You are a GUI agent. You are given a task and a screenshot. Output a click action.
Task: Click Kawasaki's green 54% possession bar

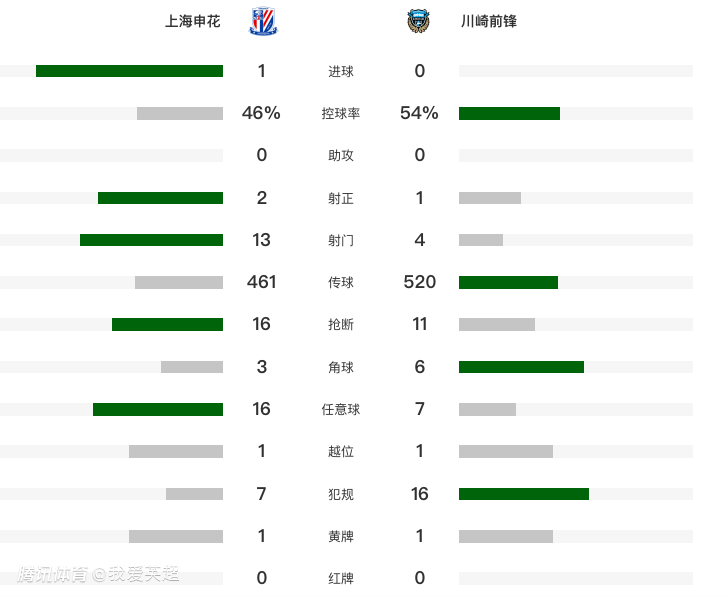click(509, 113)
